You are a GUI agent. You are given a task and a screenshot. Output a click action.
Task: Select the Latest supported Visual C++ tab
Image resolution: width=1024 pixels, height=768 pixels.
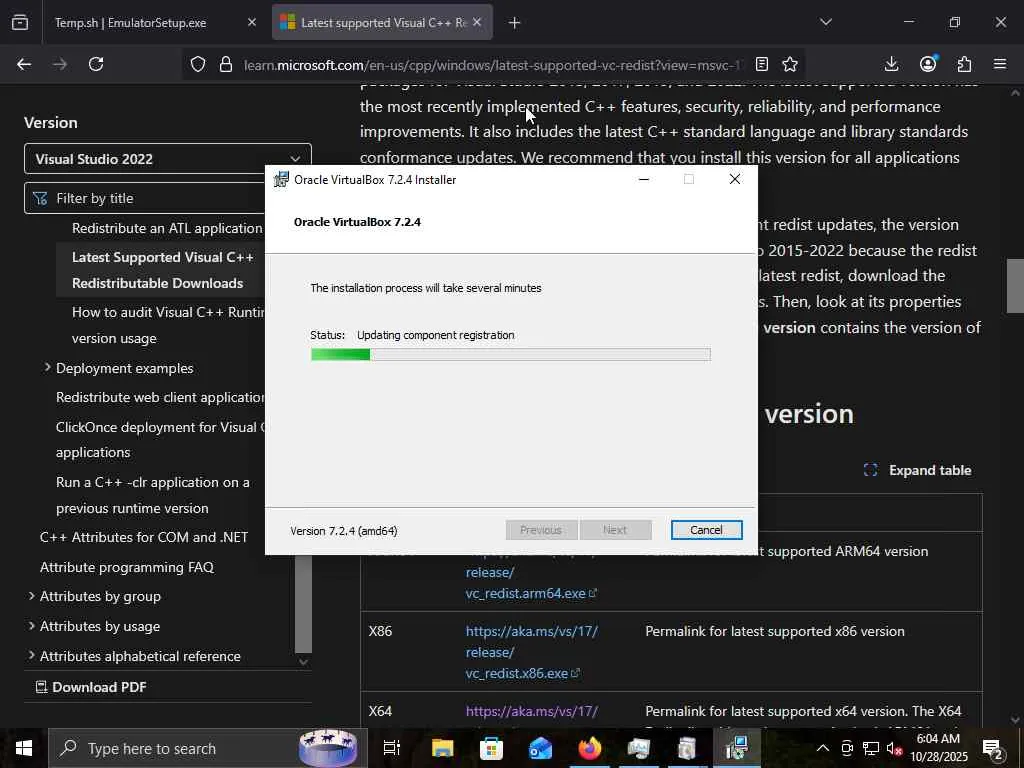pyautogui.click(x=383, y=23)
